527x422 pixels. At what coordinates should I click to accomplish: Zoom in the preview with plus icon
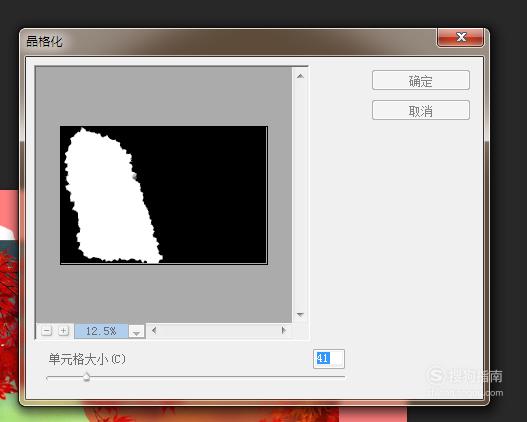coord(63,331)
